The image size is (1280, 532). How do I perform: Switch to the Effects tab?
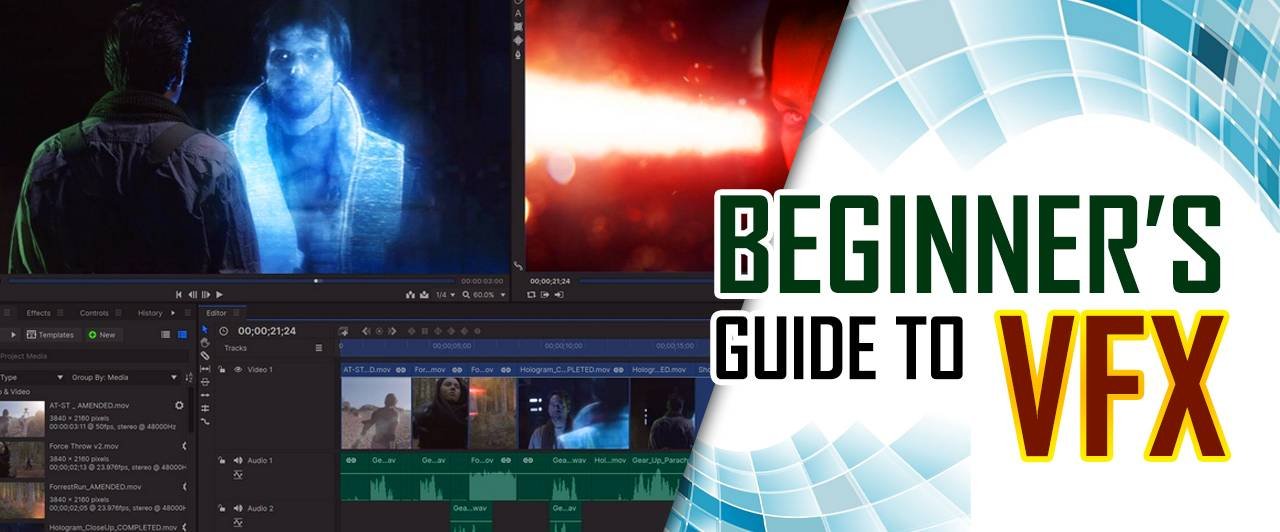(x=38, y=313)
